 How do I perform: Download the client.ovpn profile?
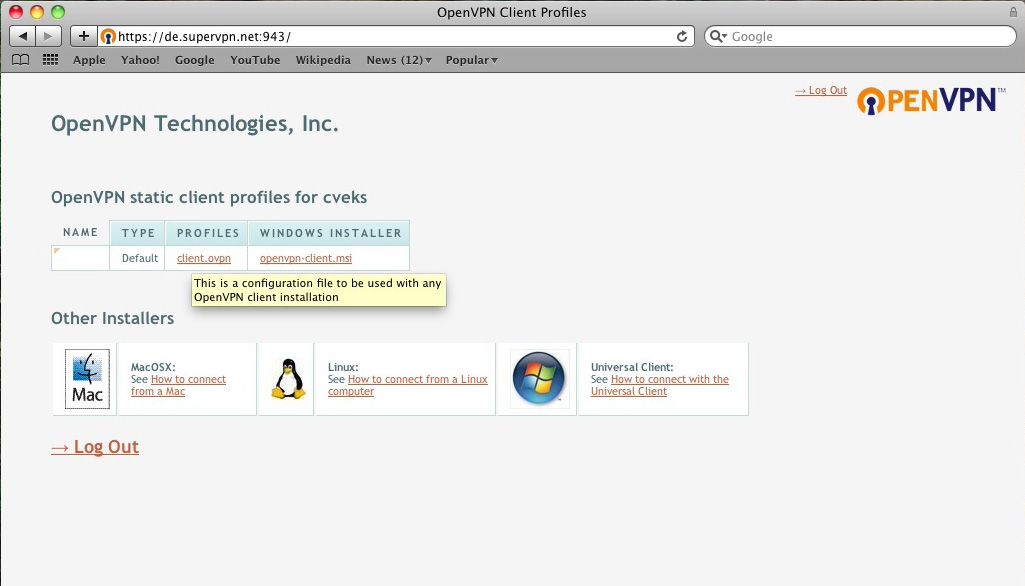pyautogui.click(x=203, y=258)
